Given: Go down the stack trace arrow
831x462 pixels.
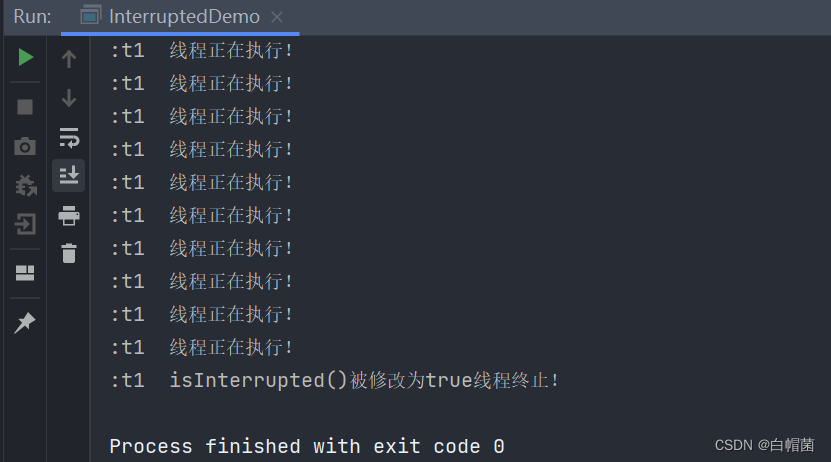Looking at the screenshot, I should pyautogui.click(x=69, y=98).
